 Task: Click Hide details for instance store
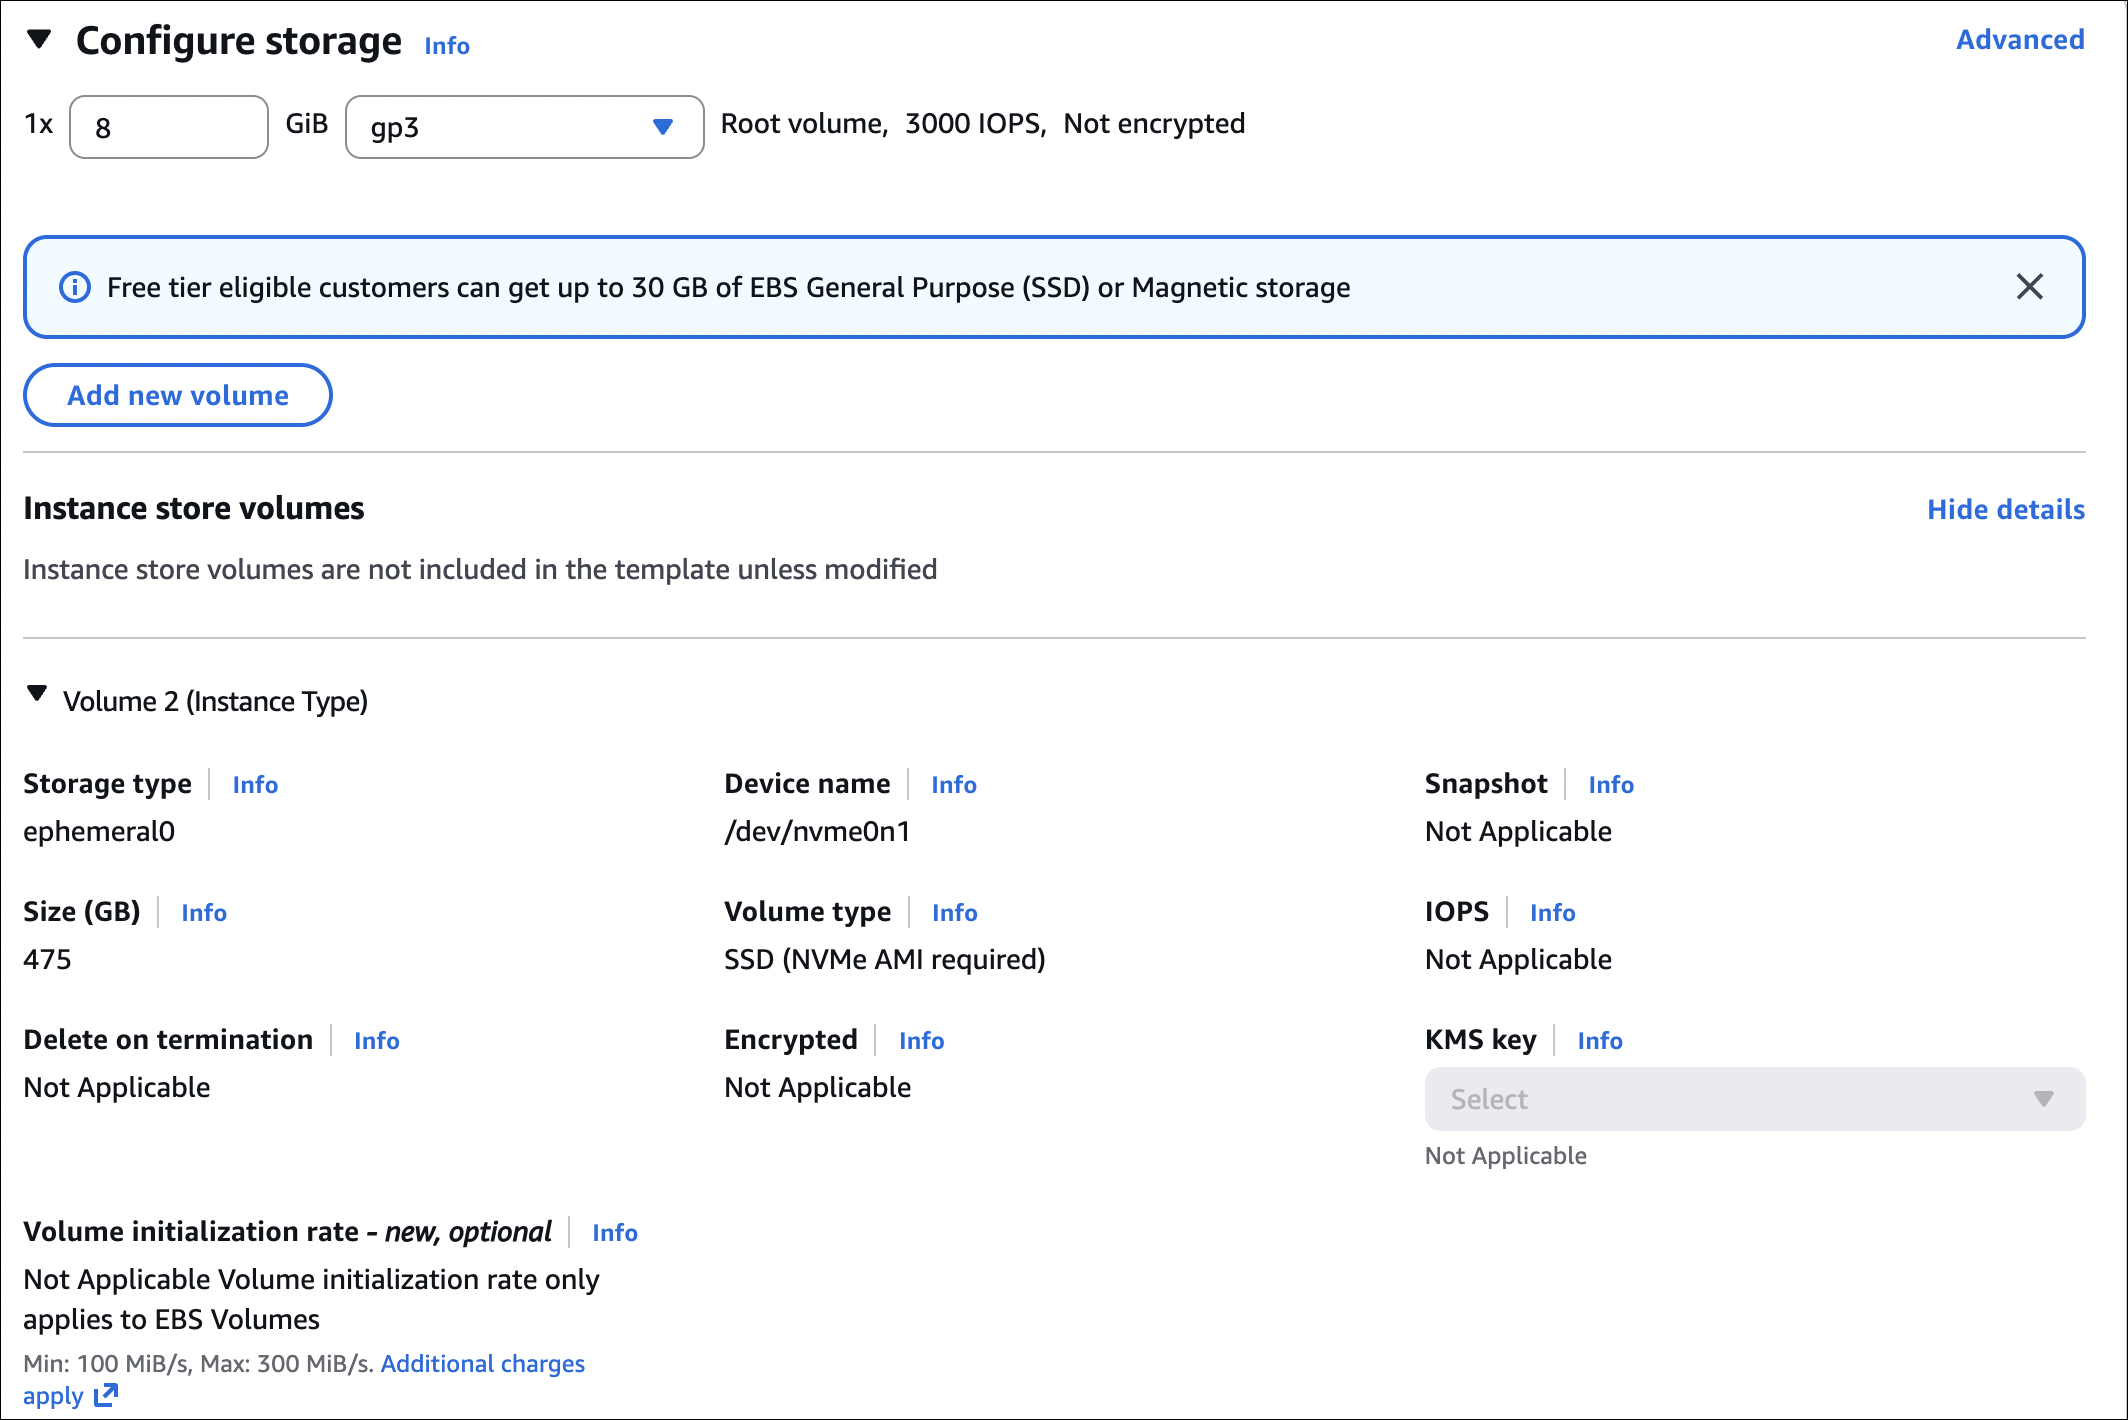pos(2005,509)
